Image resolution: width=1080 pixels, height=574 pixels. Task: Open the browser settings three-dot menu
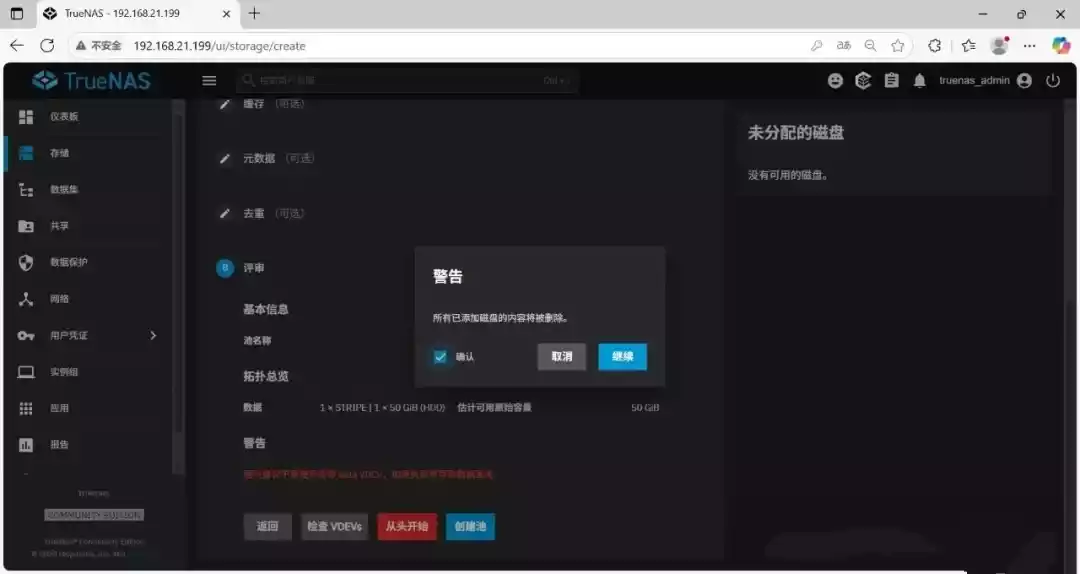coord(1029,45)
